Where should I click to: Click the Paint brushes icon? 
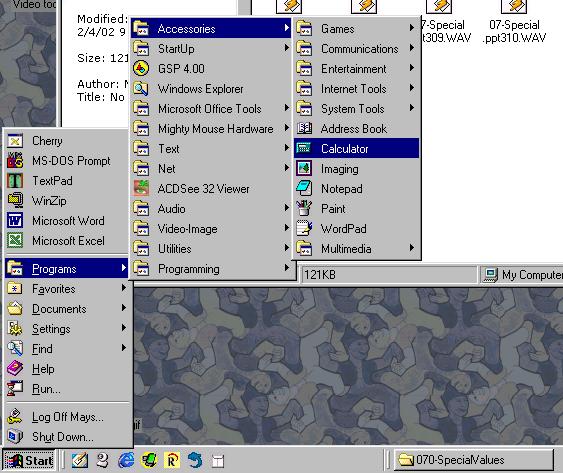click(x=304, y=208)
